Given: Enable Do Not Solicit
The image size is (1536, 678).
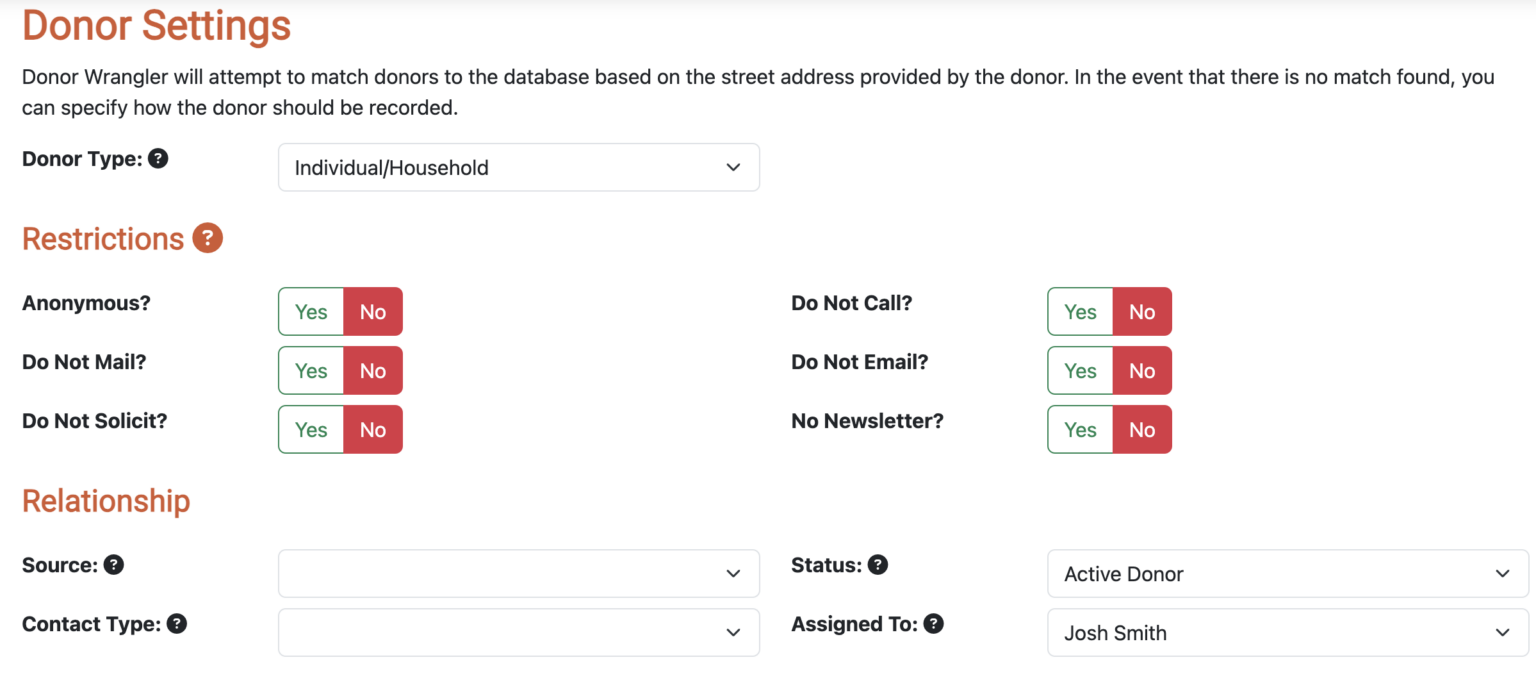Looking at the screenshot, I should click(x=310, y=429).
